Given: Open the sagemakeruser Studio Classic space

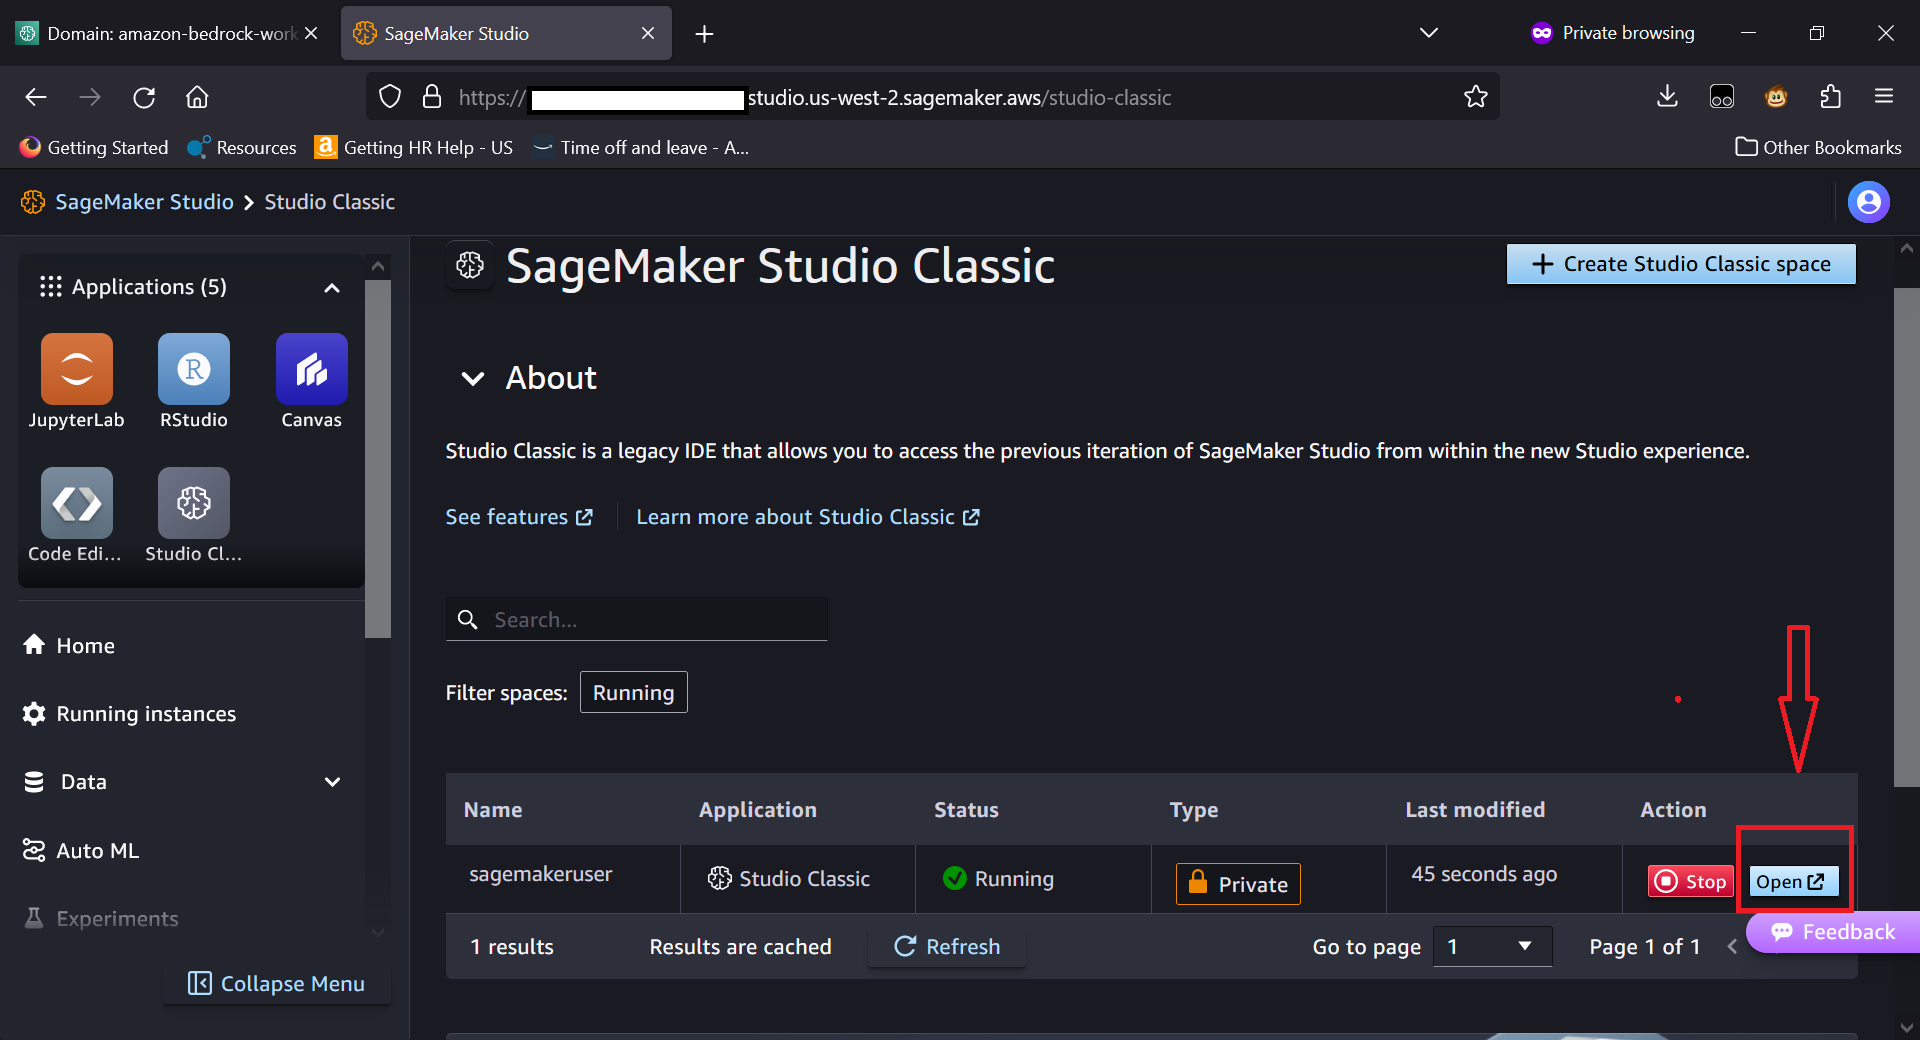Looking at the screenshot, I should [x=1793, y=881].
